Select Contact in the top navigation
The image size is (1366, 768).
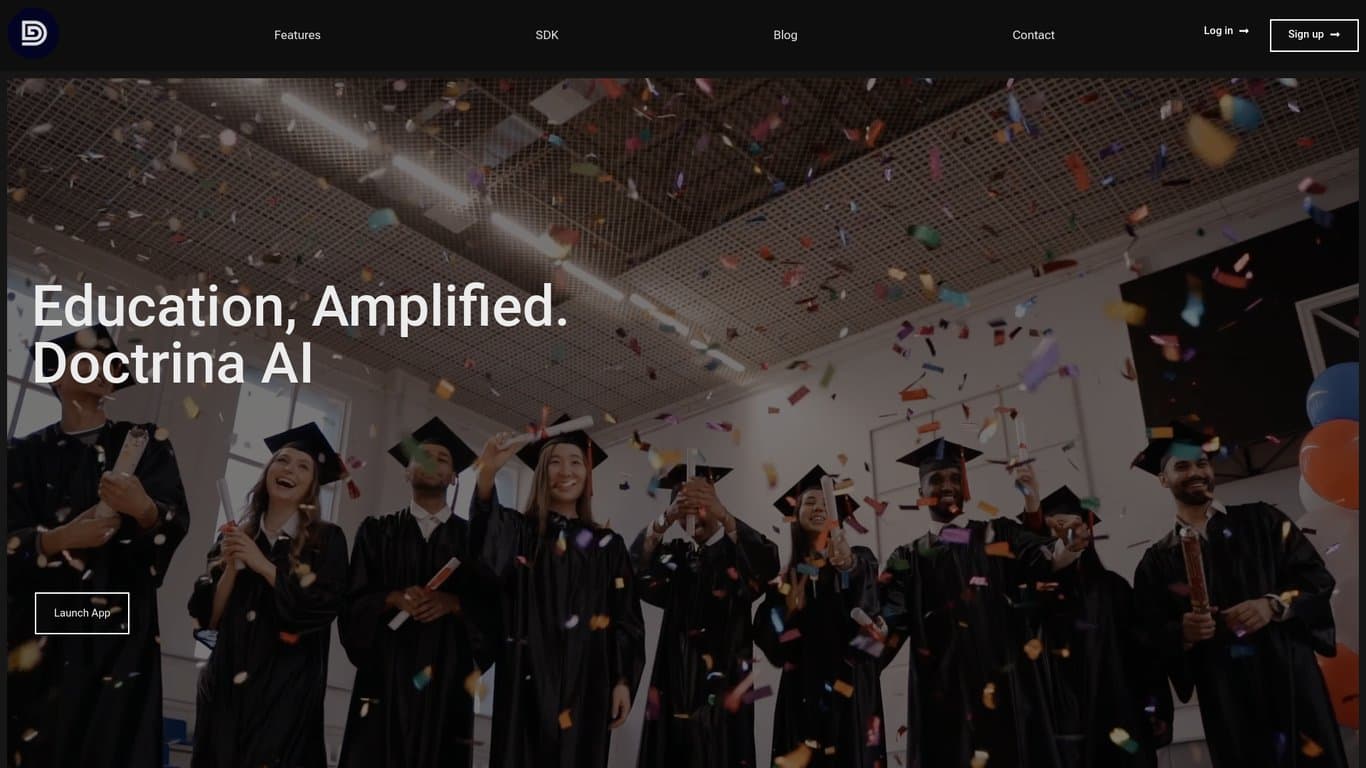click(x=1033, y=35)
